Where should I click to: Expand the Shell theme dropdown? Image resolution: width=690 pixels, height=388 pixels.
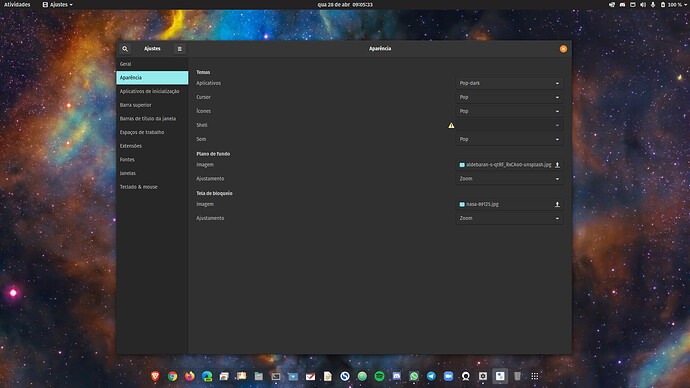pyautogui.click(x=509, y=125)
